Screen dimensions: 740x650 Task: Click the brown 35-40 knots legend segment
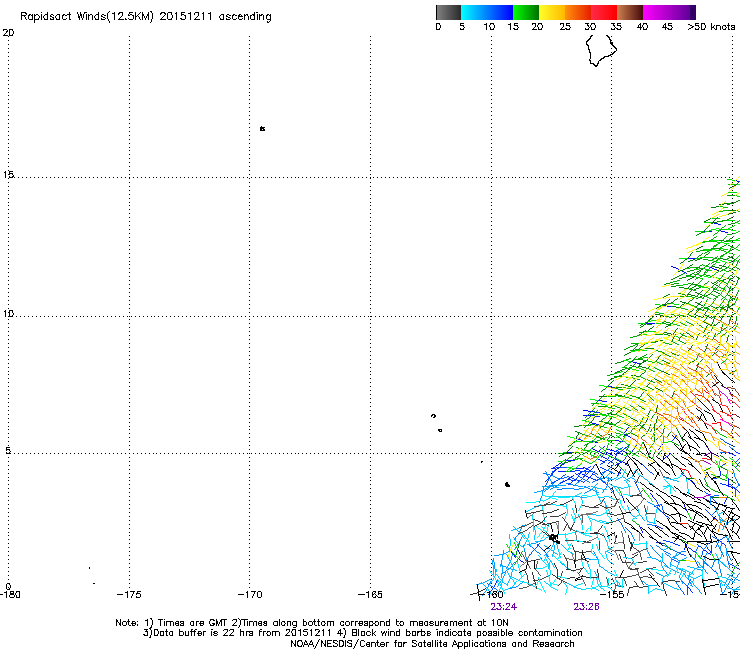click(x=630, y=12)
